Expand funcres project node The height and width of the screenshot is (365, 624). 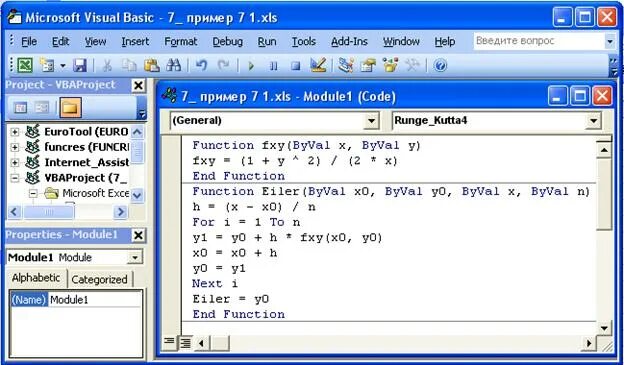(x=15, y=147)
